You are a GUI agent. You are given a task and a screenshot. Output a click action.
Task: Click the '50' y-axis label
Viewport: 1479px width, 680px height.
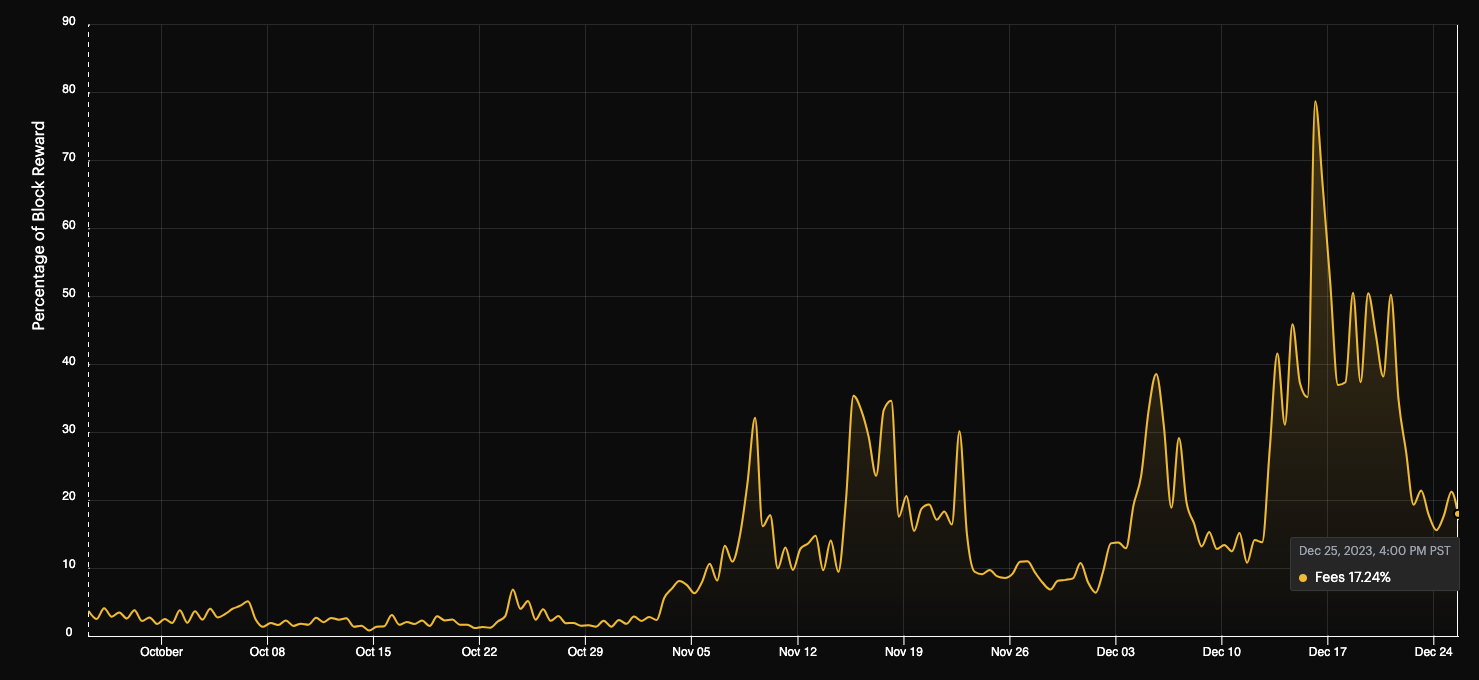[x=69, y=293]
